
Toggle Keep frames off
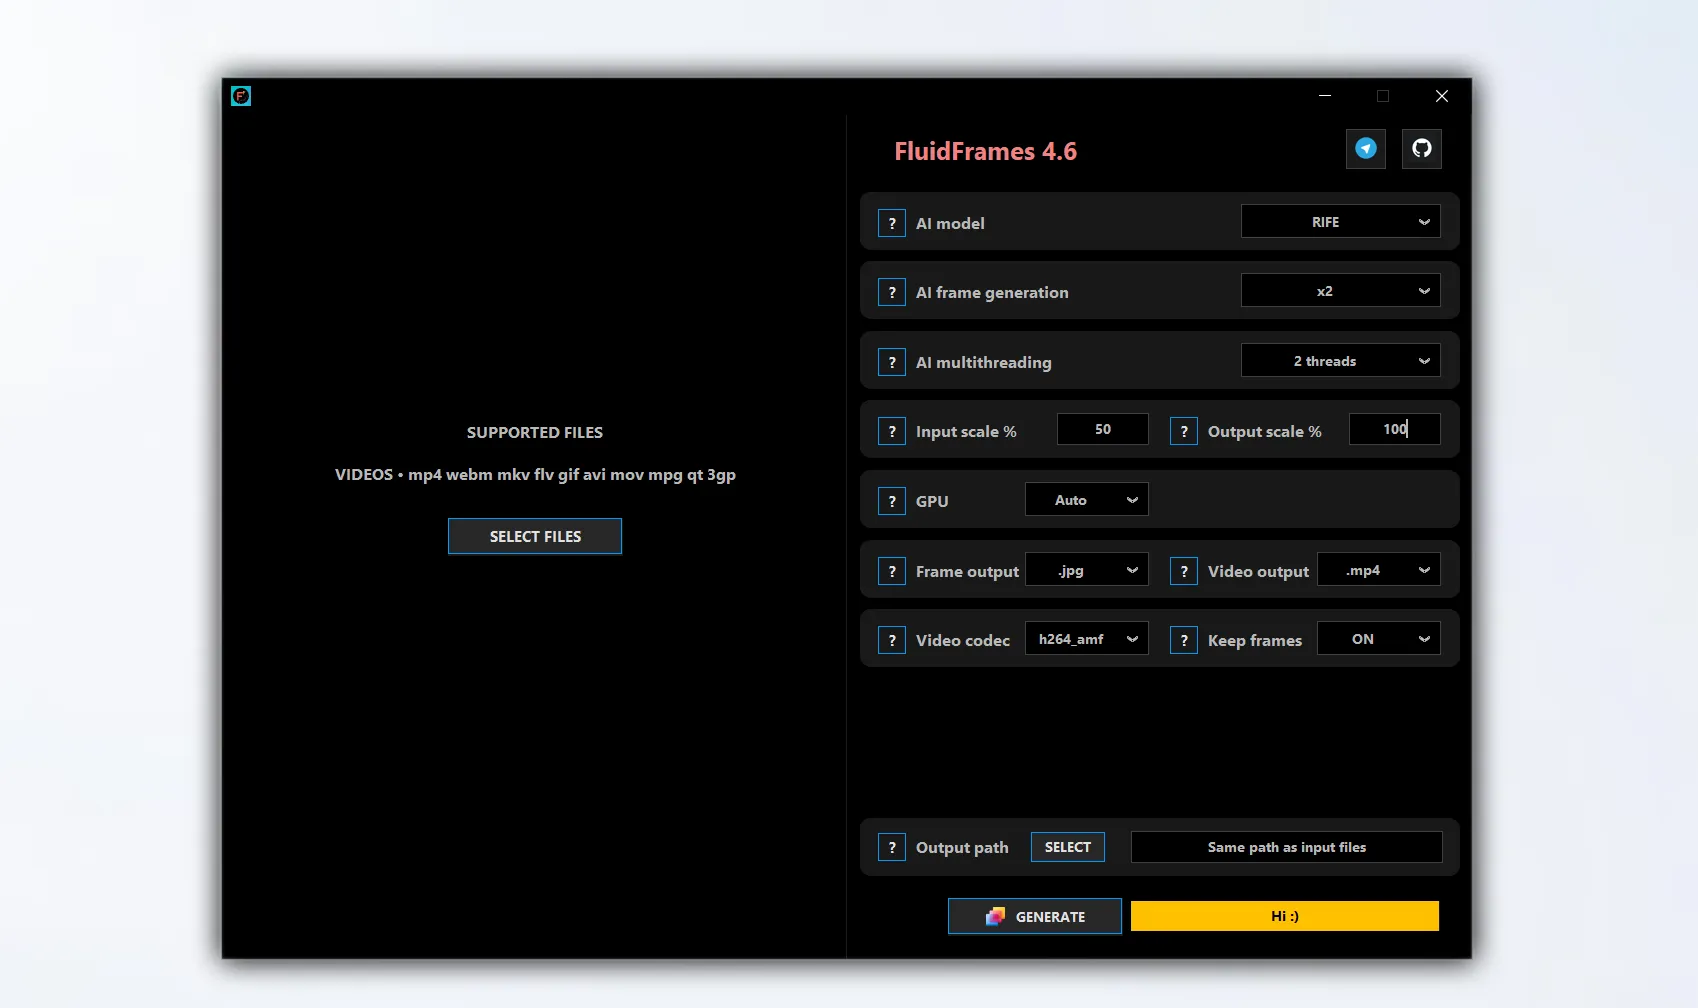point(1378,638)
